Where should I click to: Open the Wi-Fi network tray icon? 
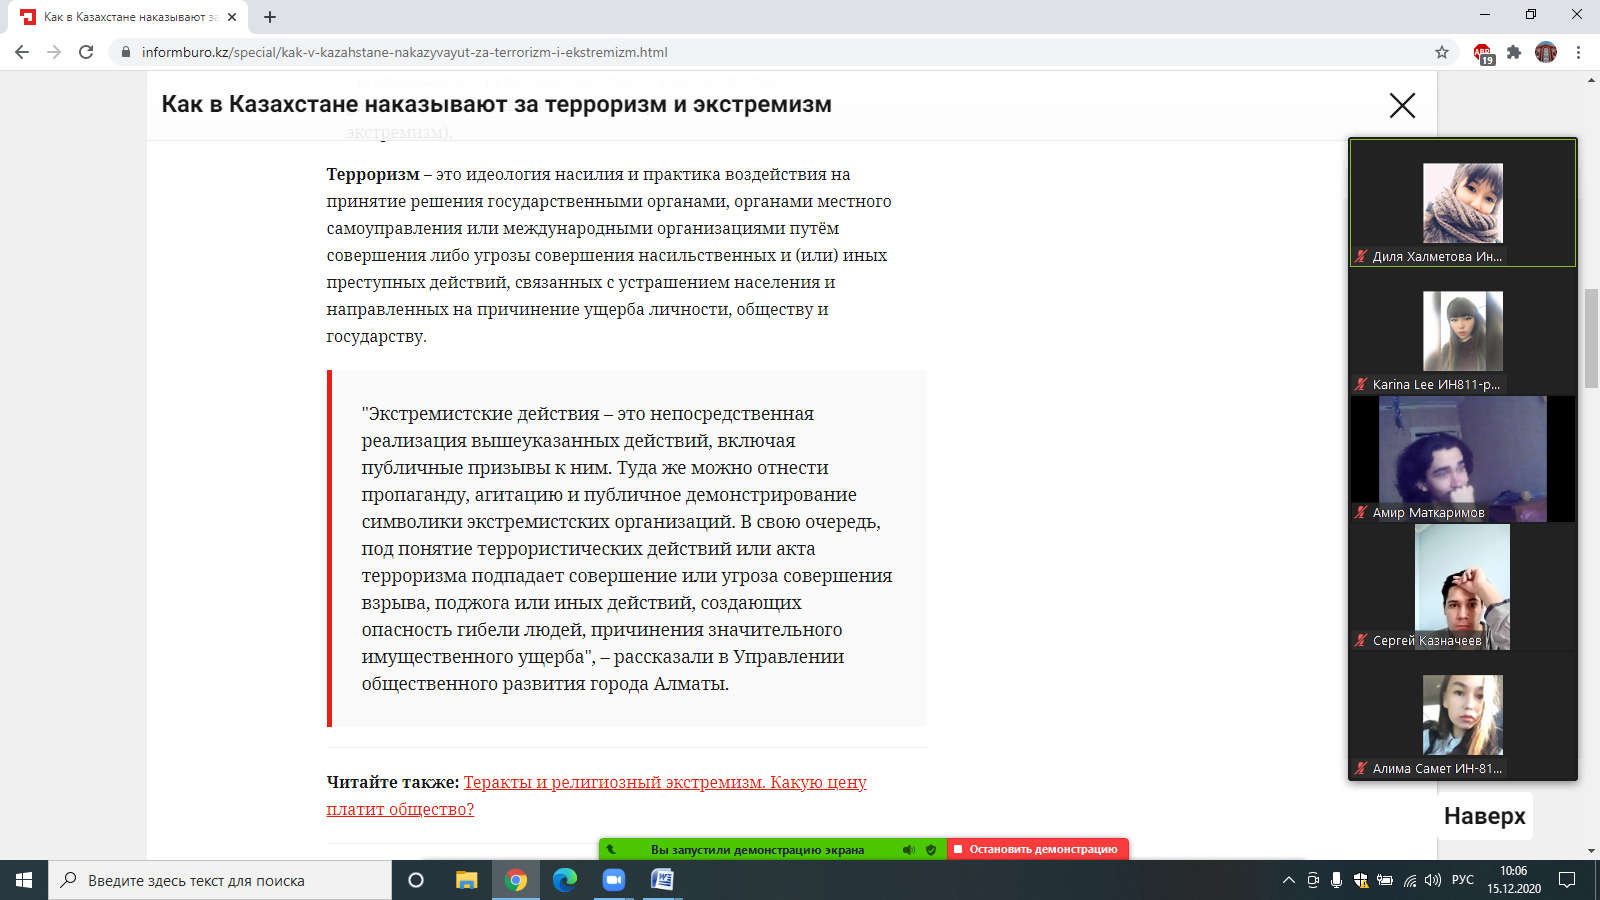(x=1410, y=880)
